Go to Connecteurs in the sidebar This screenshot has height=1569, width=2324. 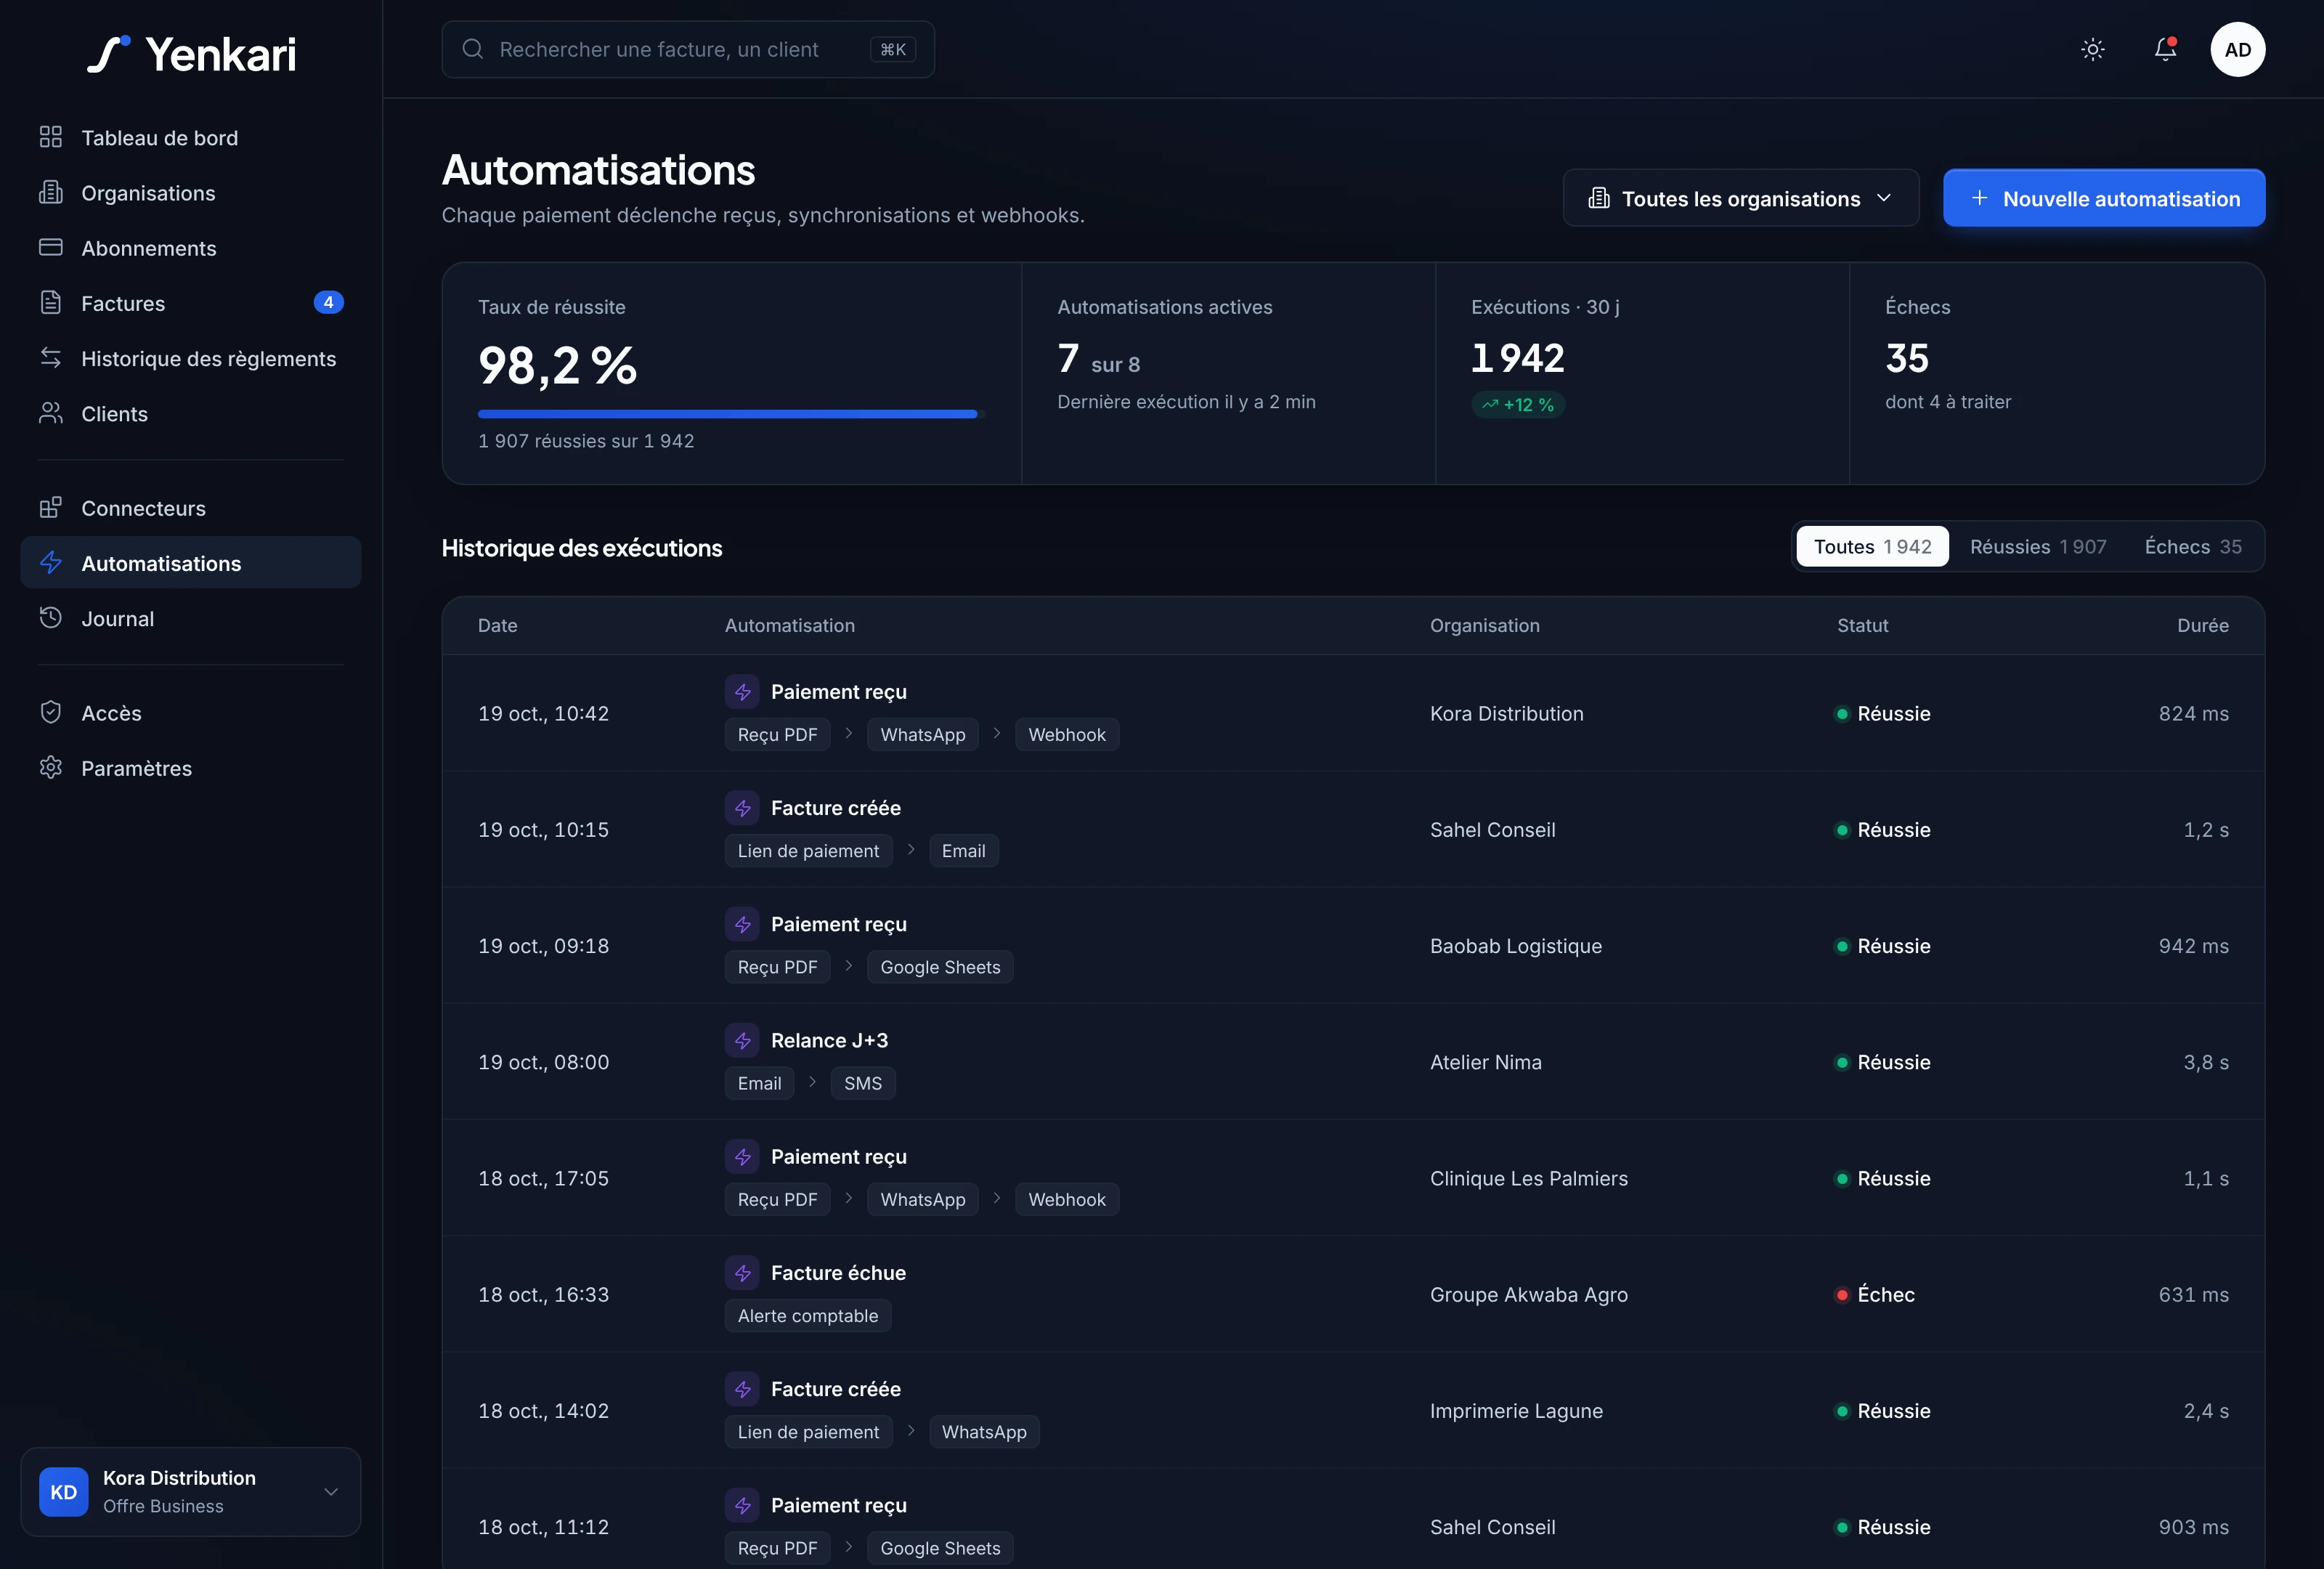(x=190, y=508)
